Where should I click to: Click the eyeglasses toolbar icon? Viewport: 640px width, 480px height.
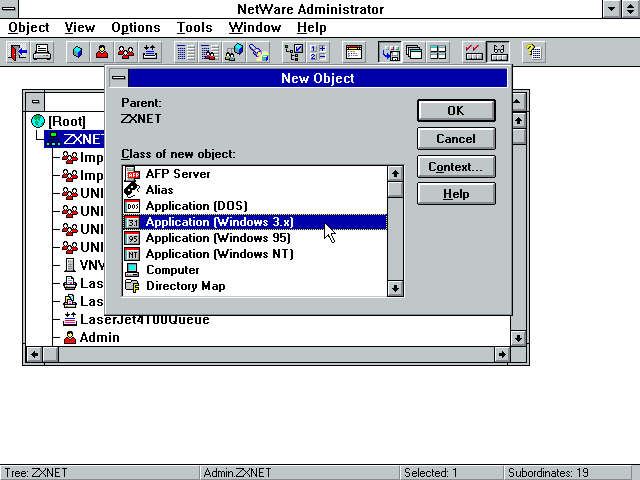498,52
